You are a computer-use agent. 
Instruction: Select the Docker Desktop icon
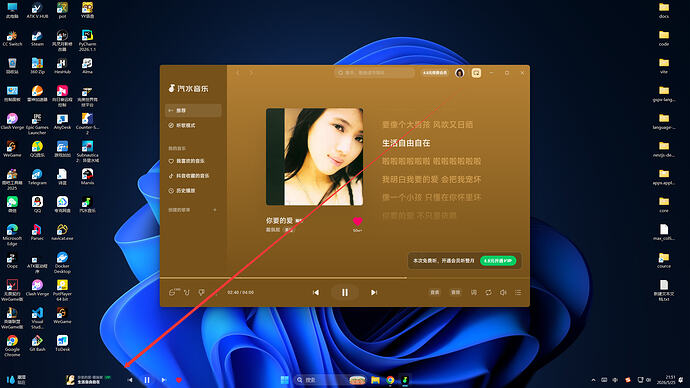[x=62, y=262]
